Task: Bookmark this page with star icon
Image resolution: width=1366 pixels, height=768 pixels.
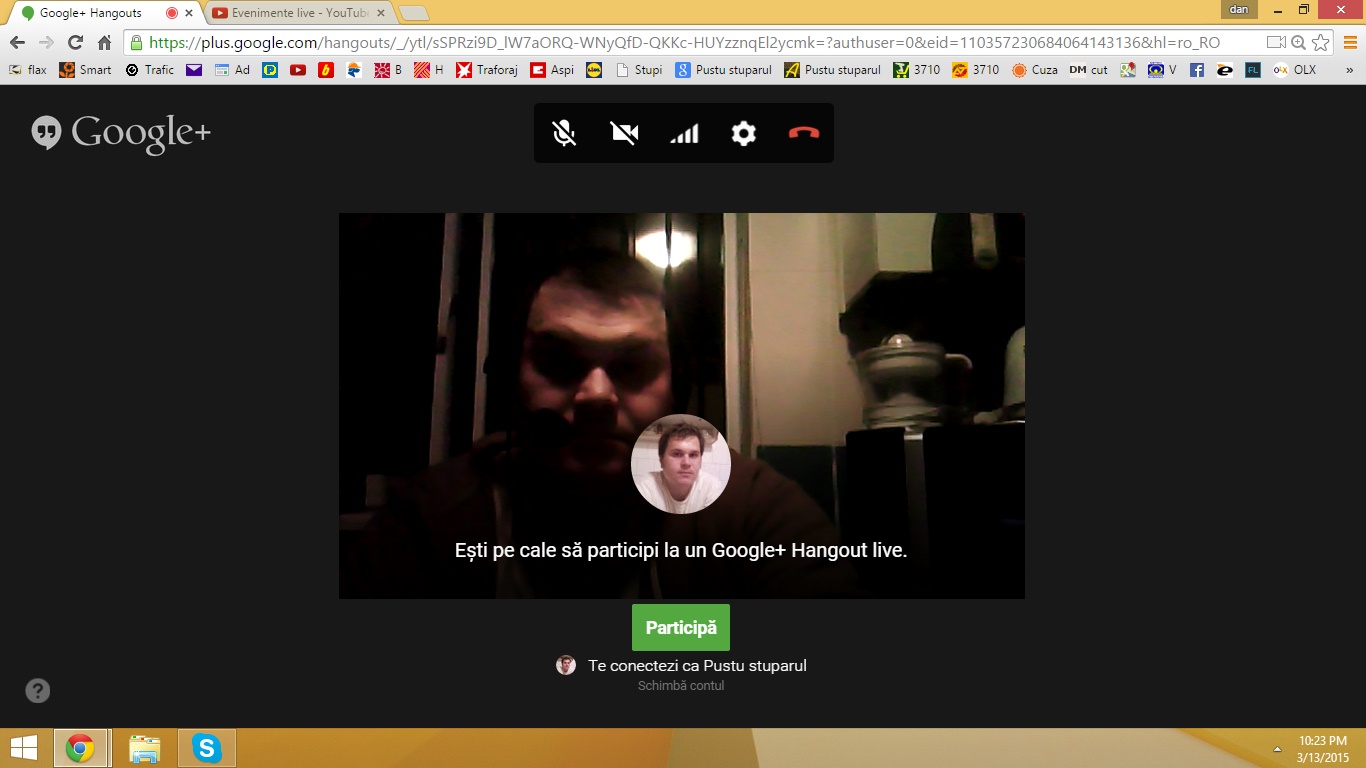Action: pyautogui.click(x=1321, y=43)
